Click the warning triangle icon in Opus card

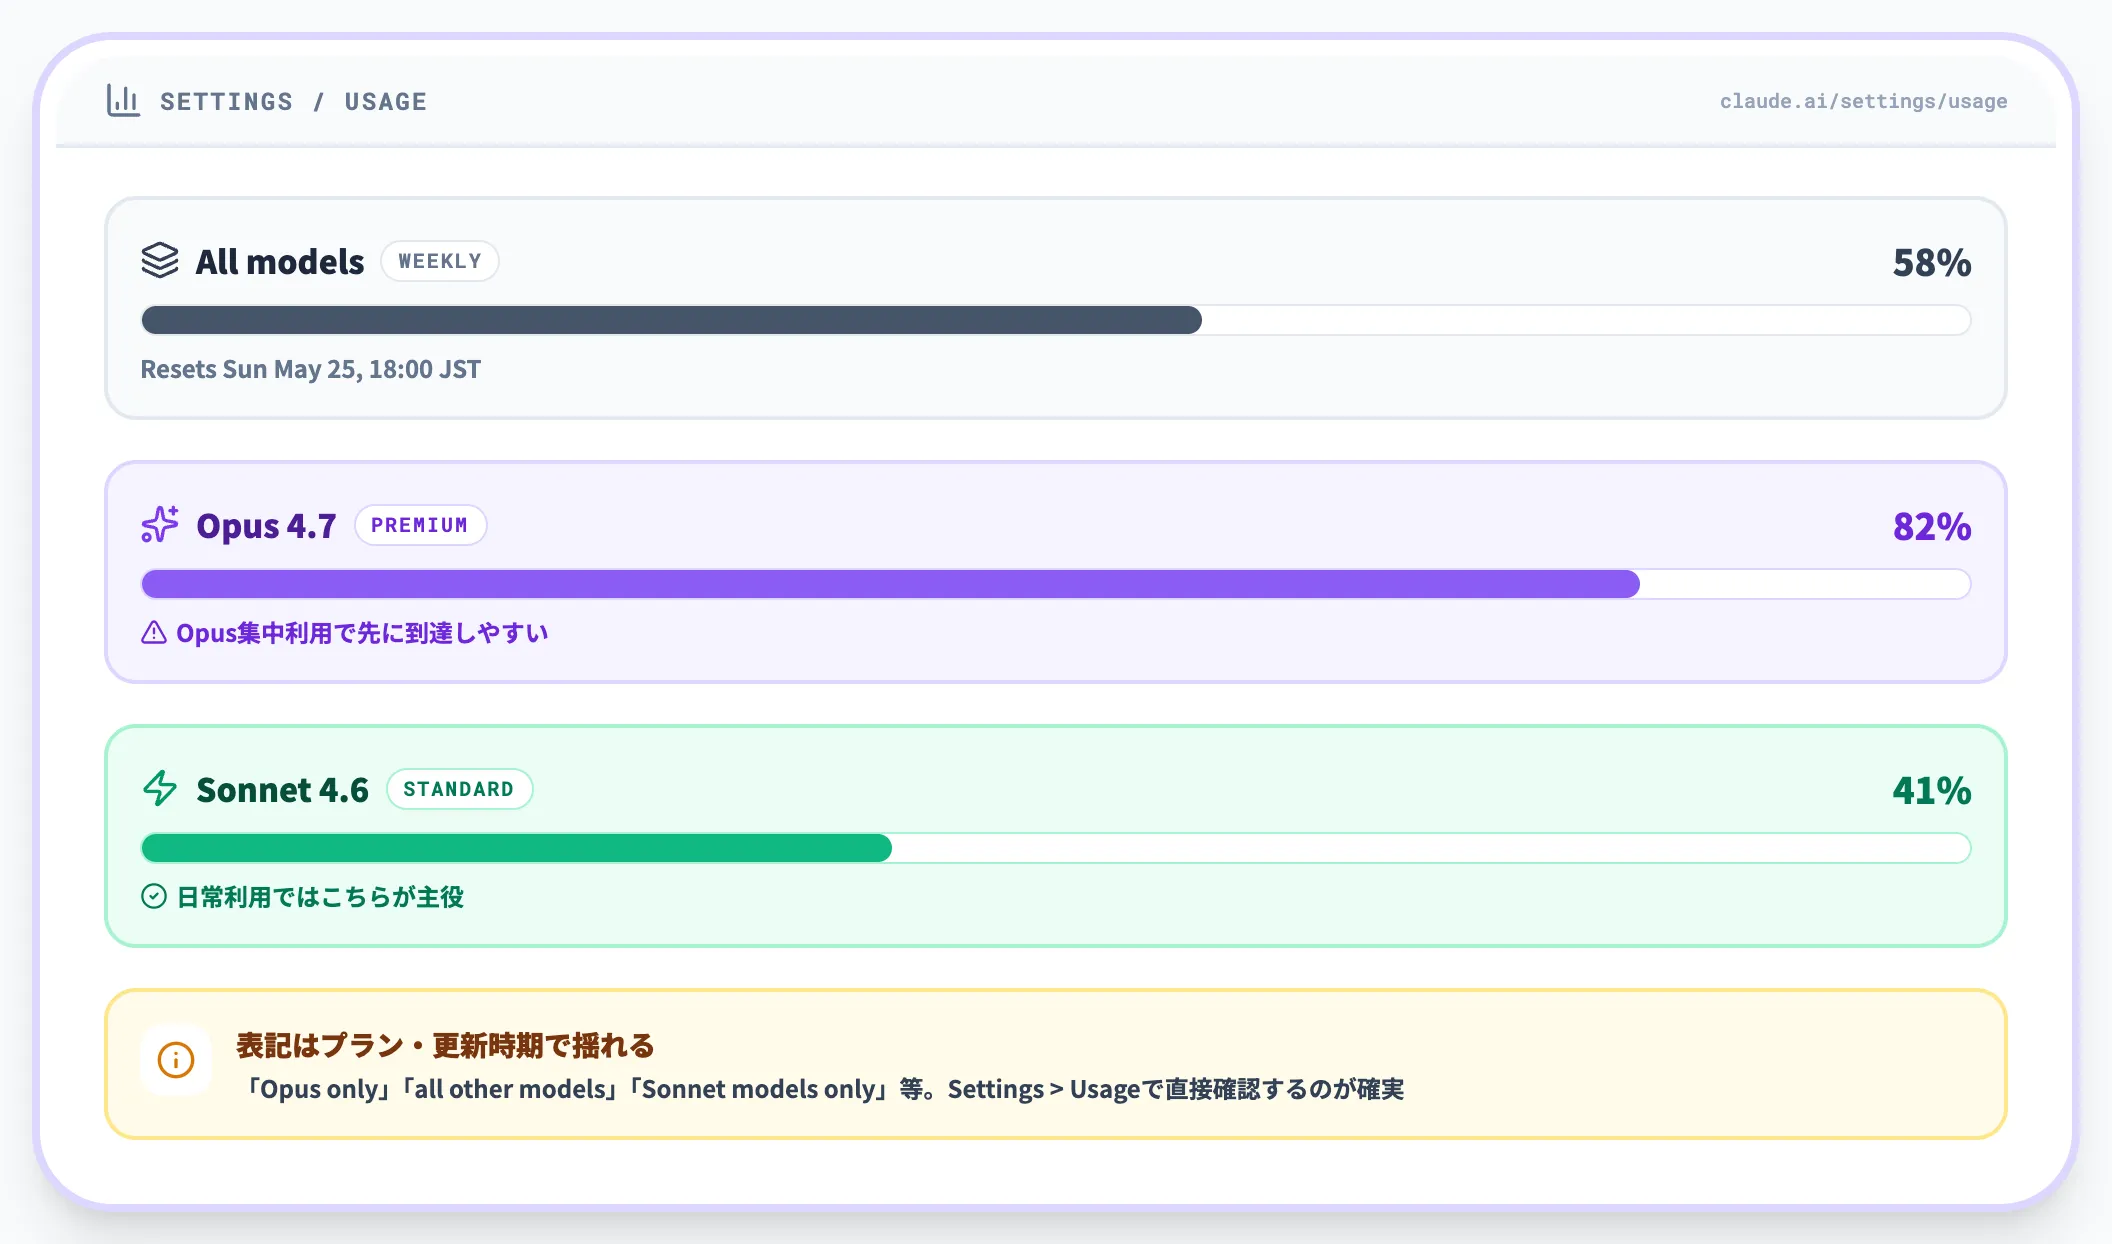pos(154,632)
